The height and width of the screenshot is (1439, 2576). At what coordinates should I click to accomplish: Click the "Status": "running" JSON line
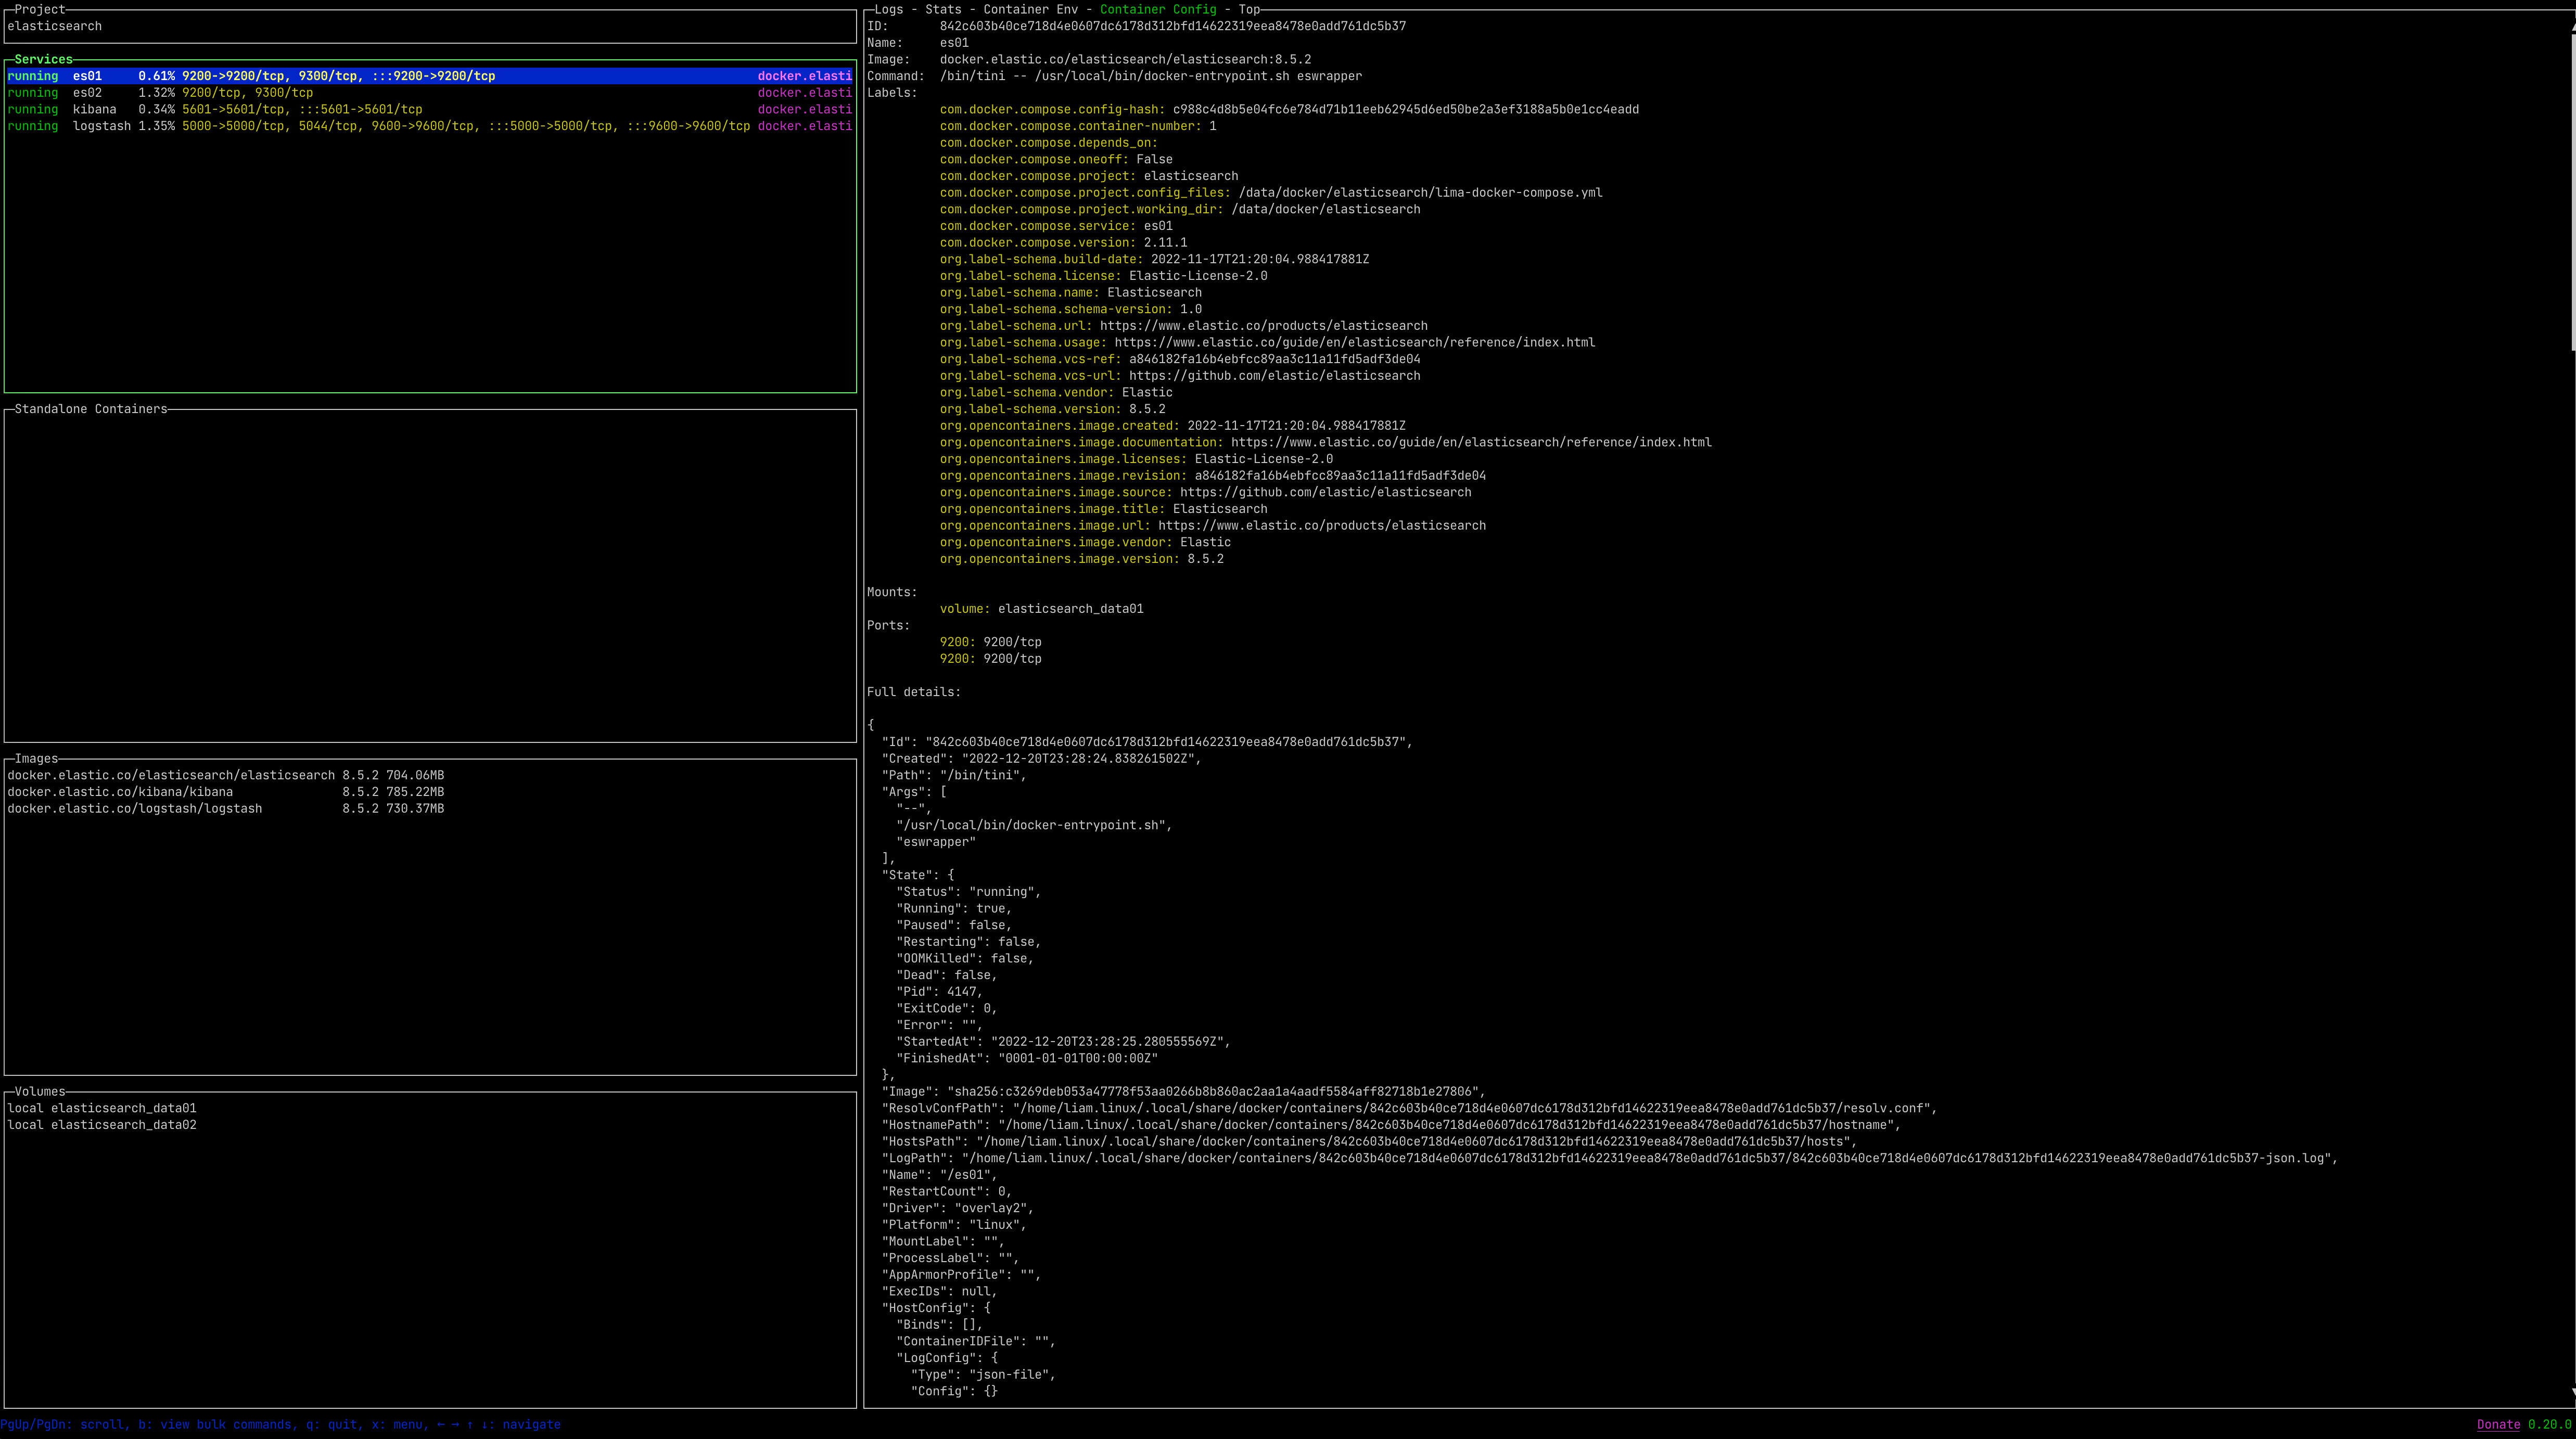click(x=968, y=892)
